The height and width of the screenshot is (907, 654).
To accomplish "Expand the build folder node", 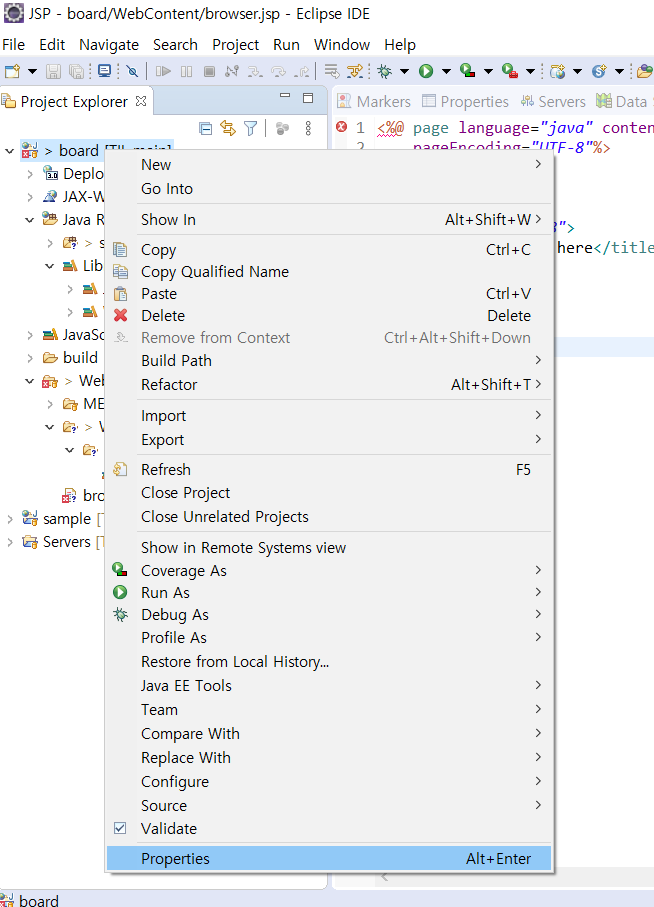I will (29, 358).
